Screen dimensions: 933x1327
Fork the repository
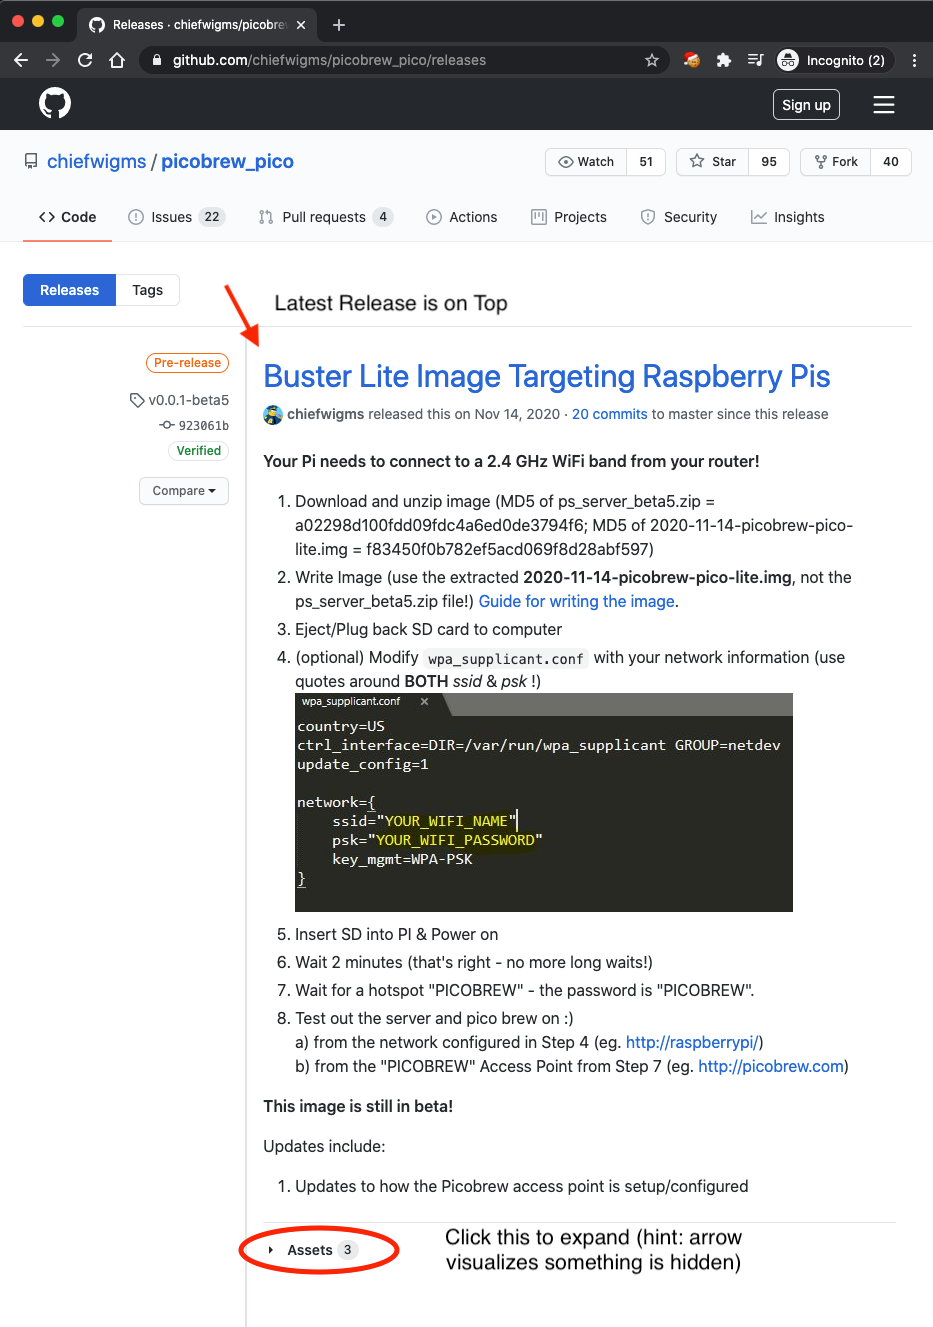pos(836,162)
